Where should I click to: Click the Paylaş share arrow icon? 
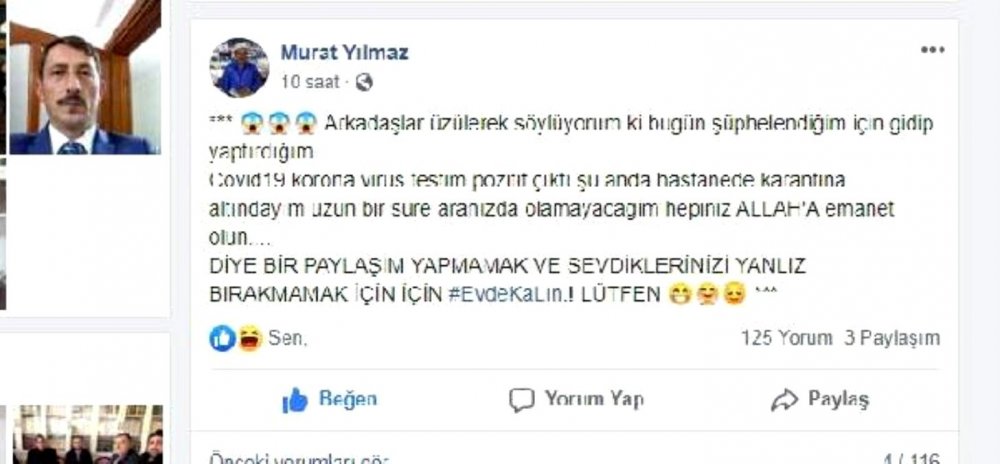tap(784, 400)
